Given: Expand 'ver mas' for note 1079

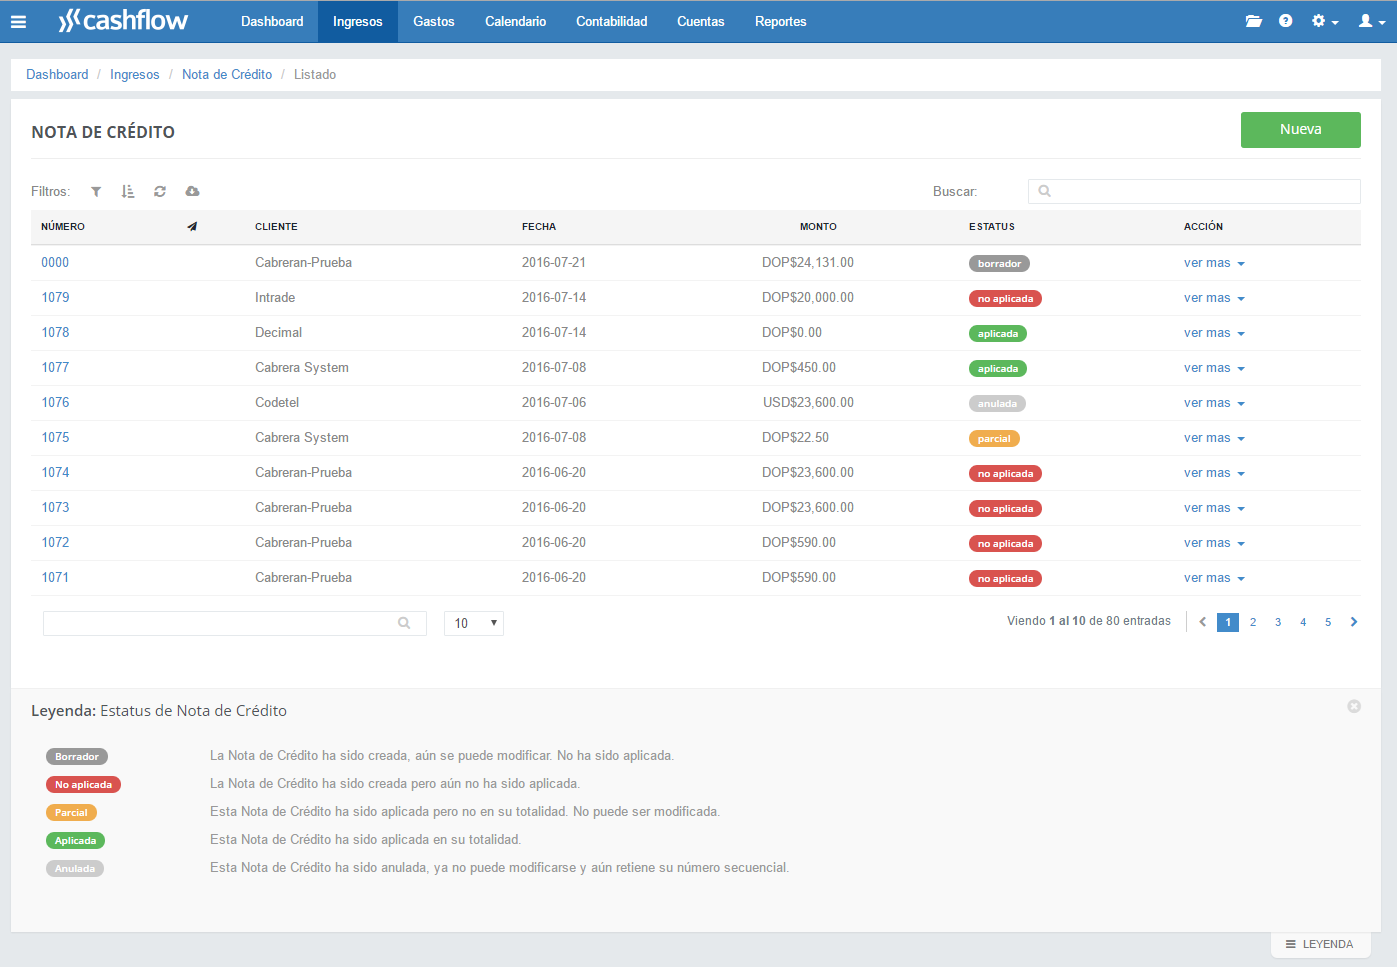Looking at the screenshot, I should tap(1214, 298).
